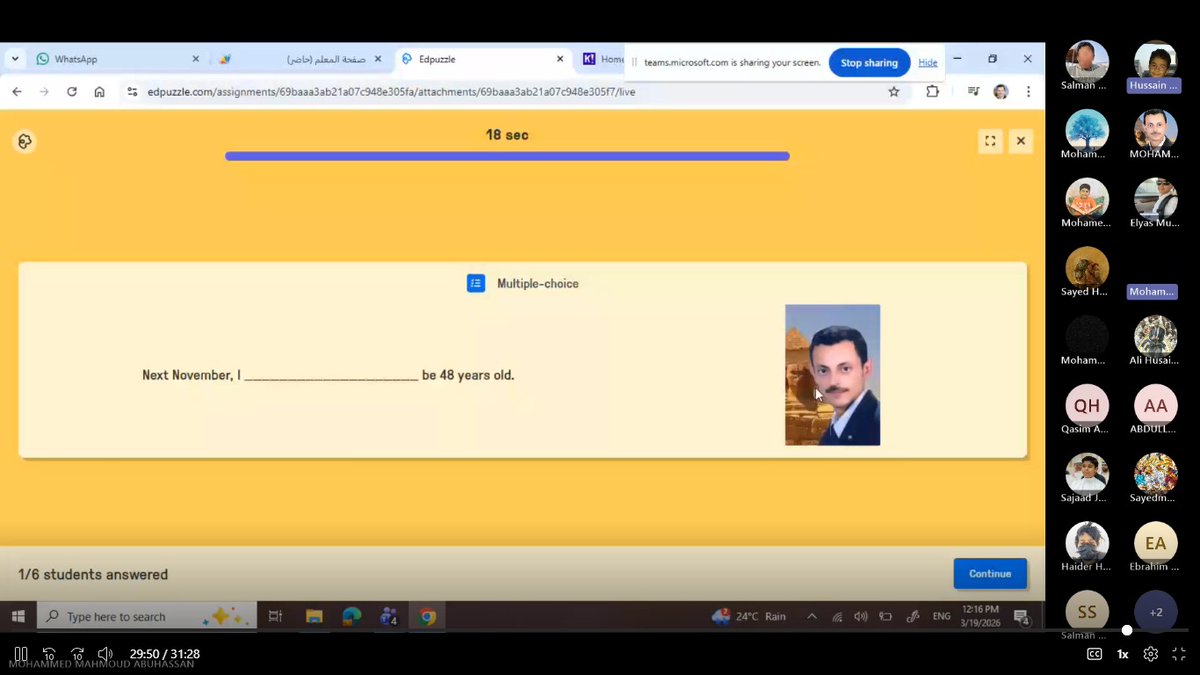Image resolution: width=1200 pixels, height=675 pixels.
Task: Close the Edpuzzle live question
Action: point(1020,141)
